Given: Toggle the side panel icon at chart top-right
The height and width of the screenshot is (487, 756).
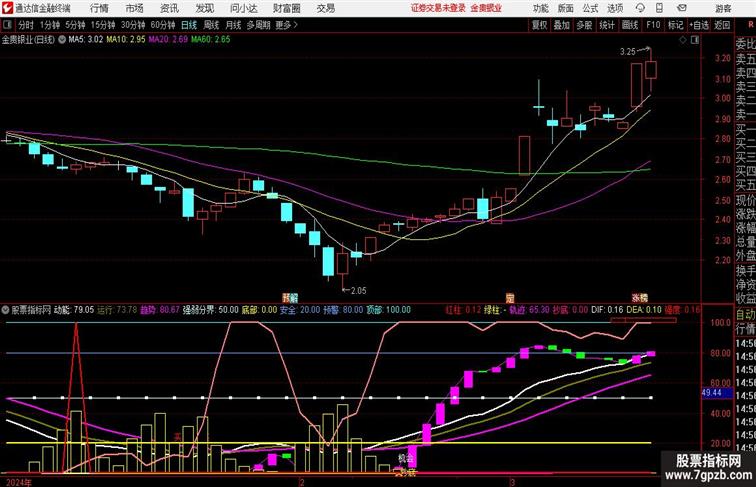Looking at the screenshot, I should point(695,40).
